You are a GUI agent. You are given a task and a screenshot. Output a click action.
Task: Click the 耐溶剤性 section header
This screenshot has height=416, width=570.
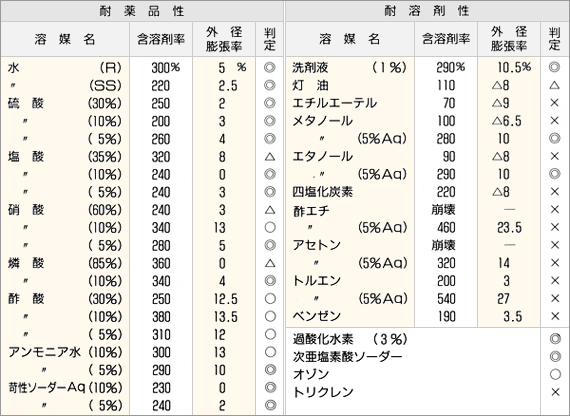pos(427,11)
